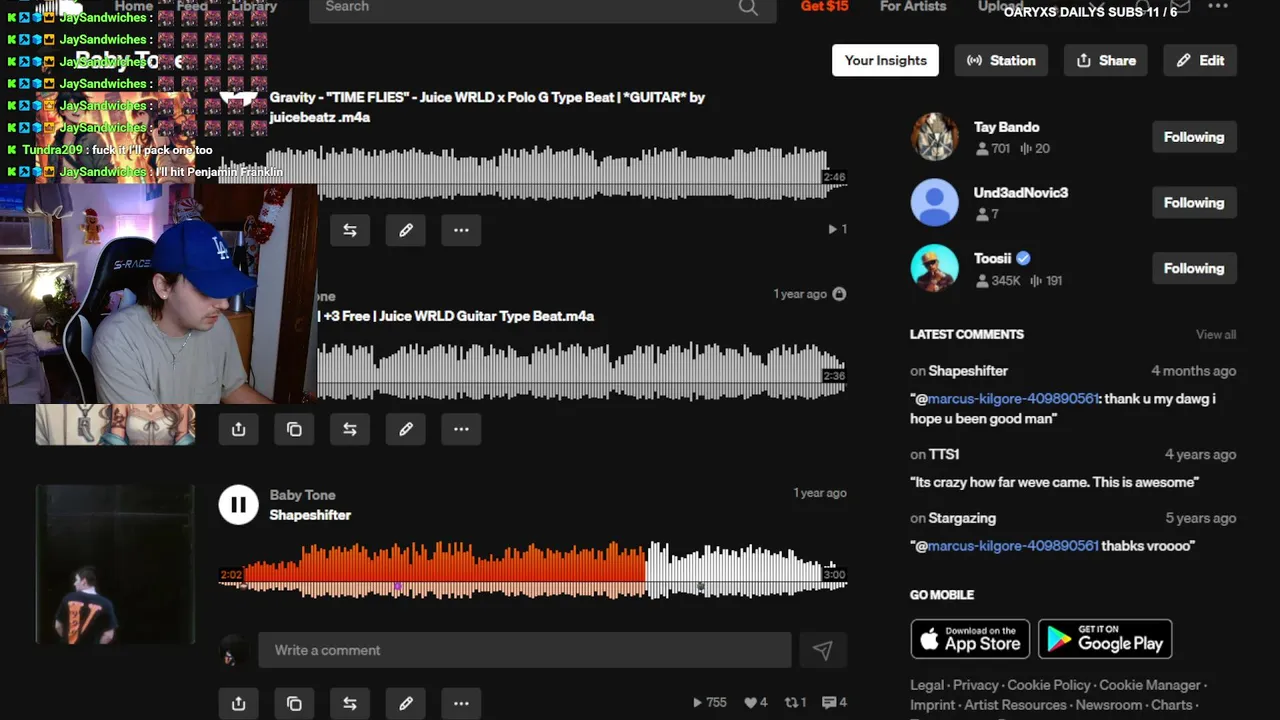1280x720 pixels.
Task: Open the Newsroom footer link
Action: [x=1109, y=705]
